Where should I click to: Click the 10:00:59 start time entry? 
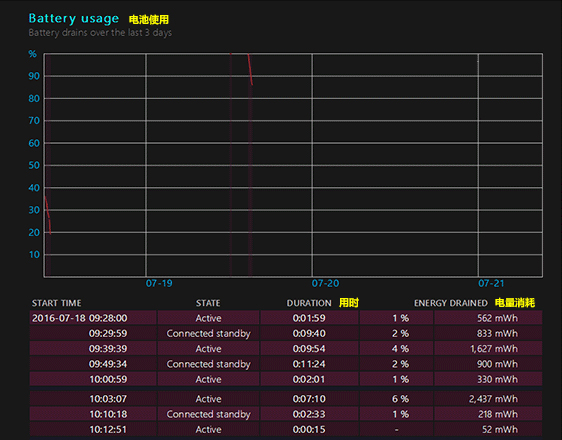(108, 379)
